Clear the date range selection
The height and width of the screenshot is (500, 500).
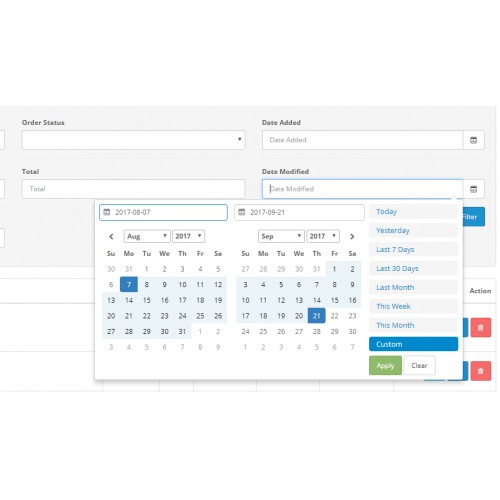419,366
